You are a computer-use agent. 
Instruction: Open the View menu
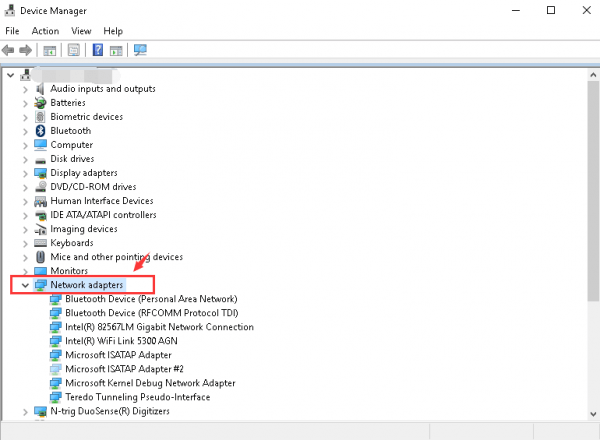coord(81,31)
